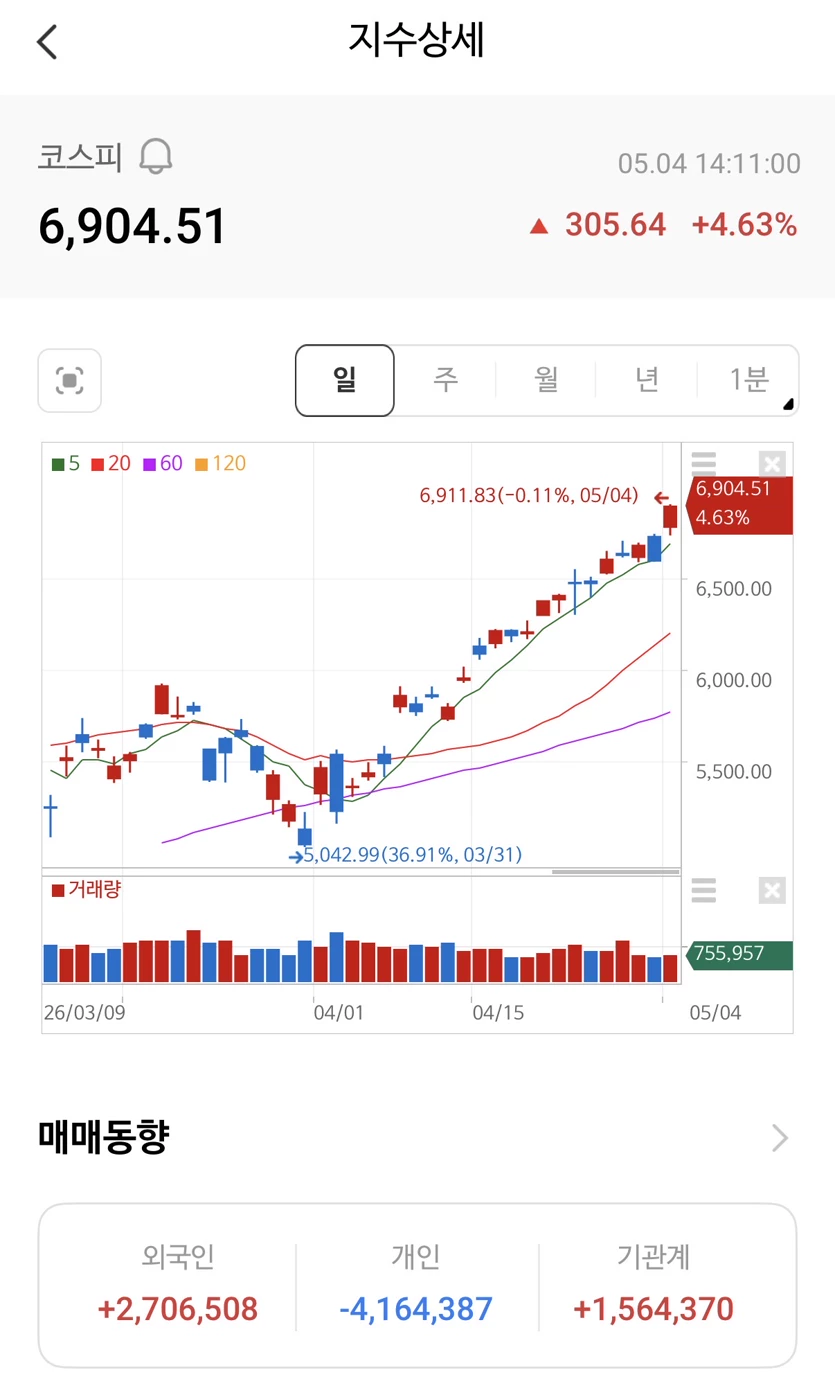
Task: Toggle the 60-day moving average legend
Action: [x=163, y=464]
